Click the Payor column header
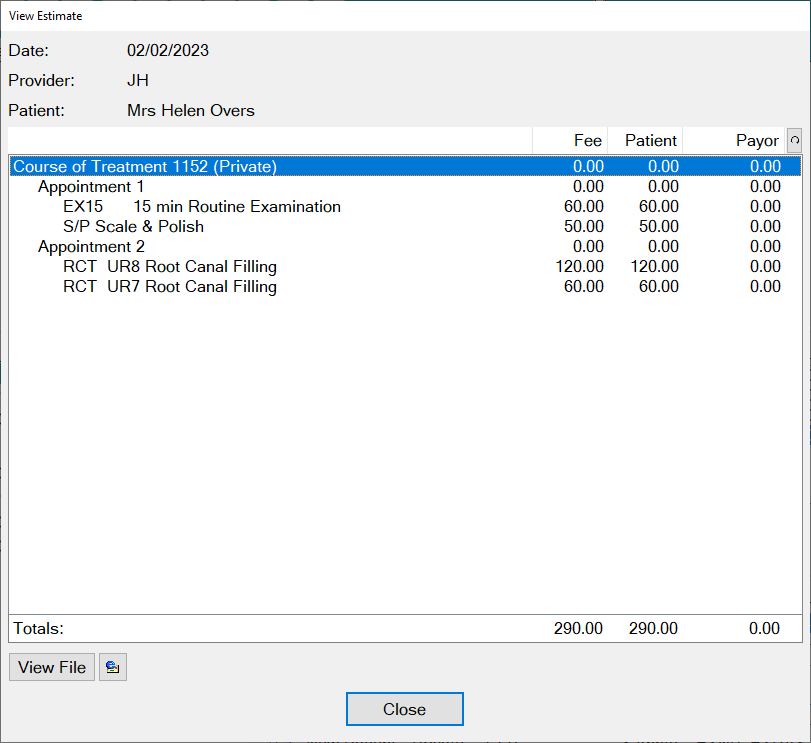Image resolution: width=811 pixels, height=743 pixels. (x=758, y=140)
